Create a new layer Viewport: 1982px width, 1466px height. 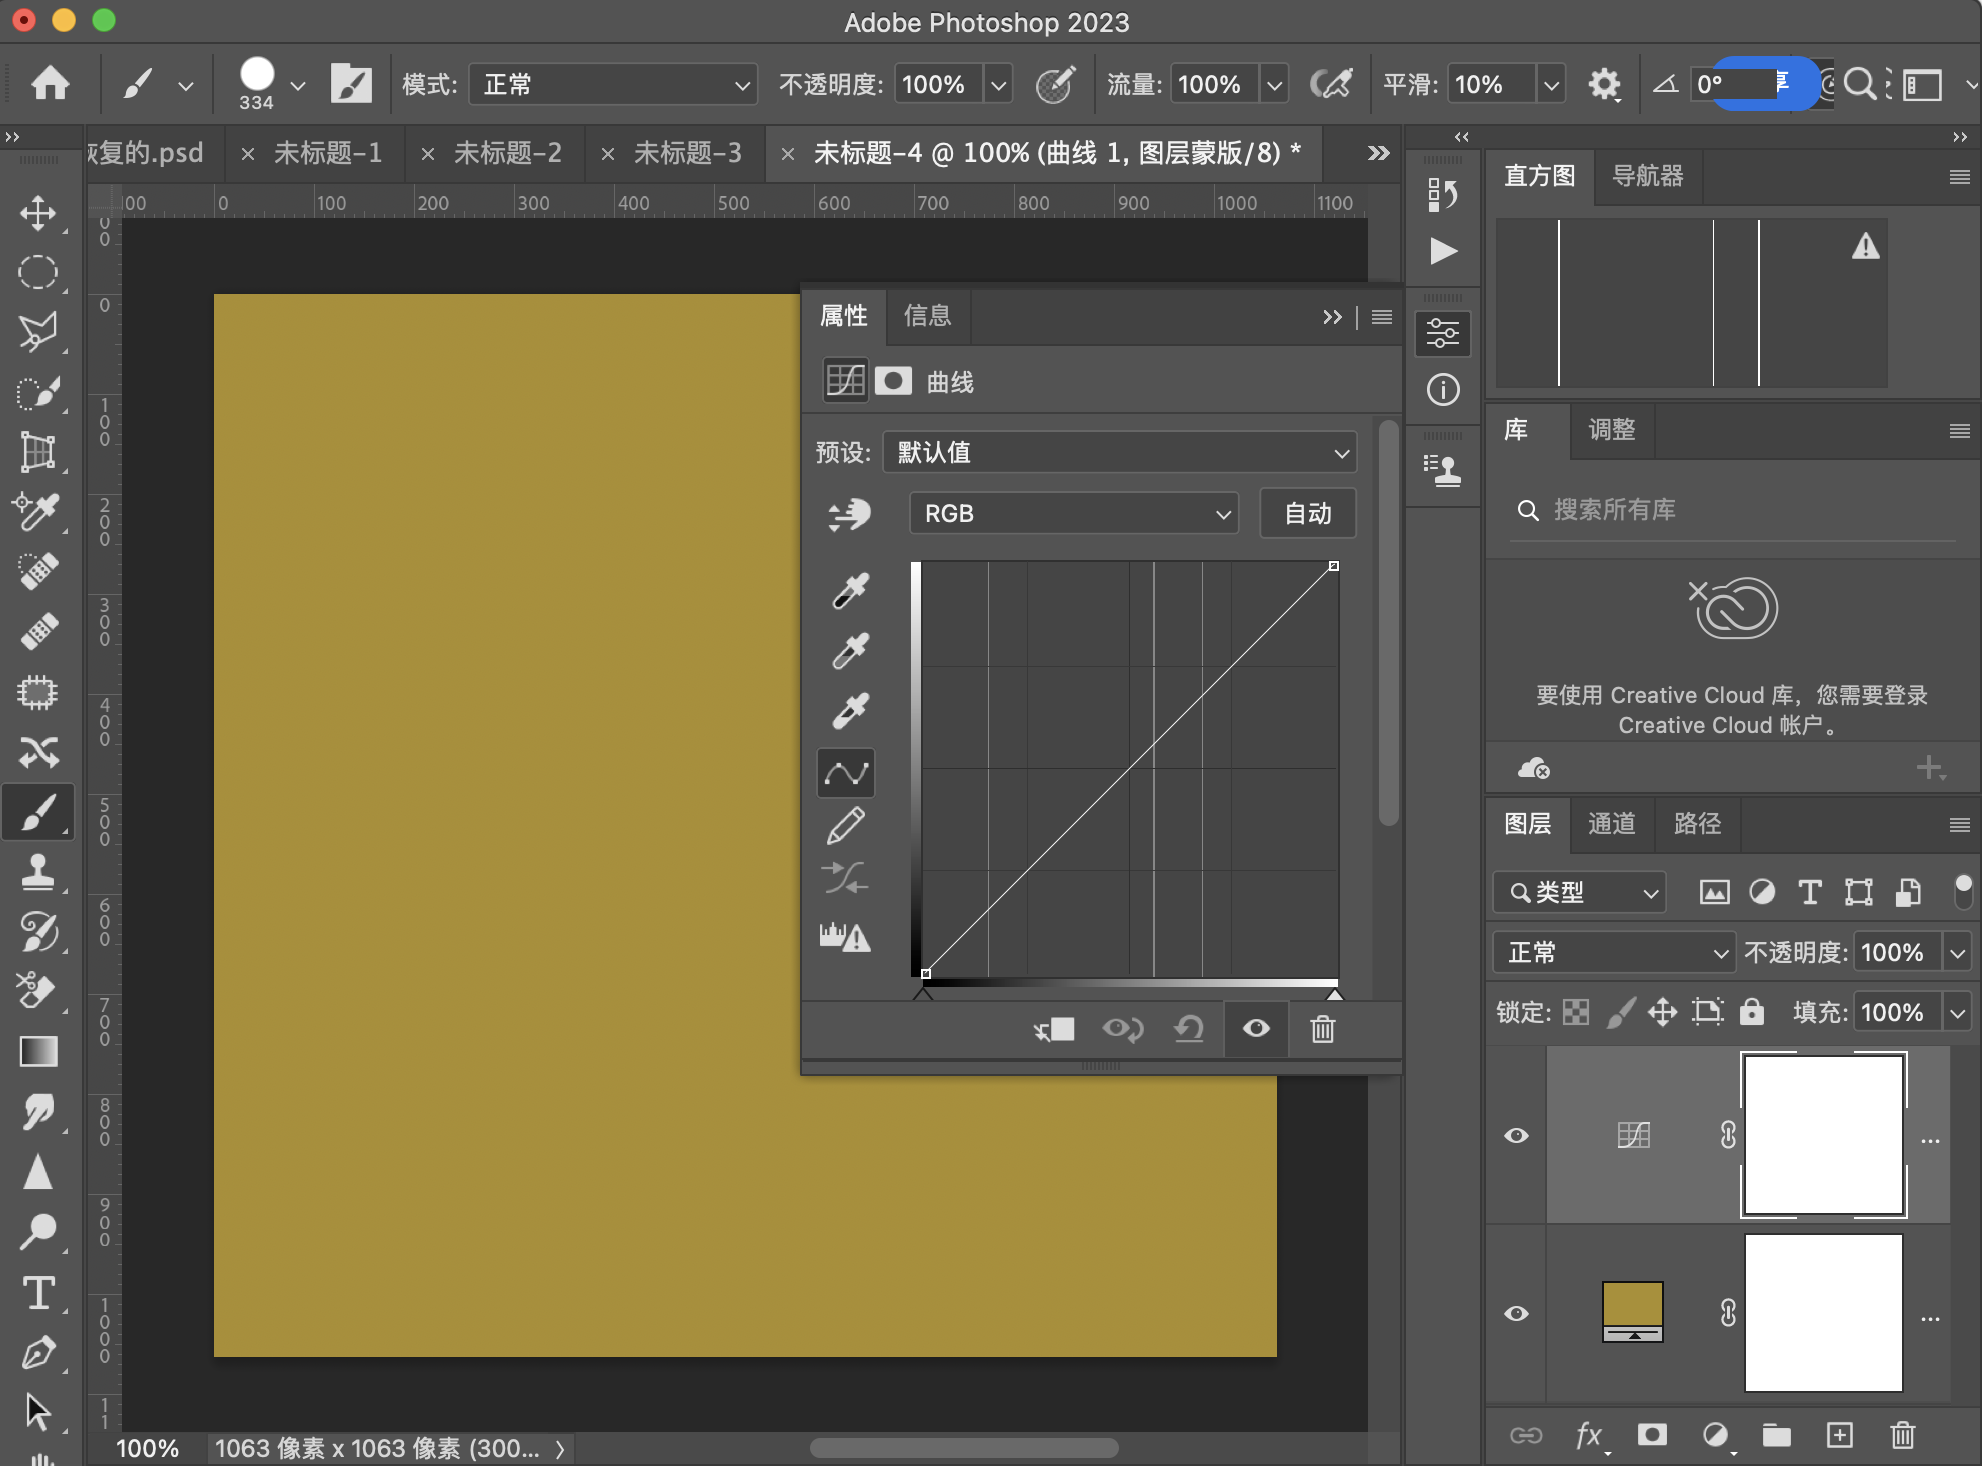[1840, 1436]
